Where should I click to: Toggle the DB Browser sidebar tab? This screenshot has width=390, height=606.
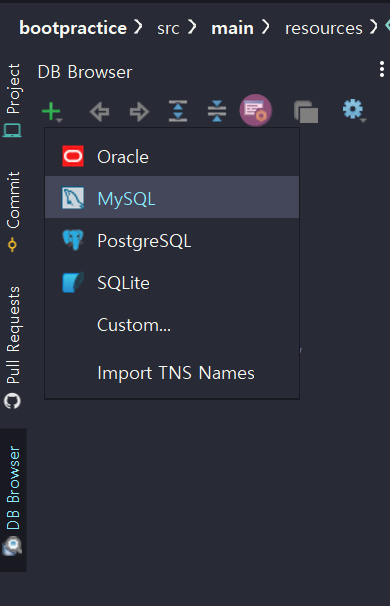(x=13, y=500)
